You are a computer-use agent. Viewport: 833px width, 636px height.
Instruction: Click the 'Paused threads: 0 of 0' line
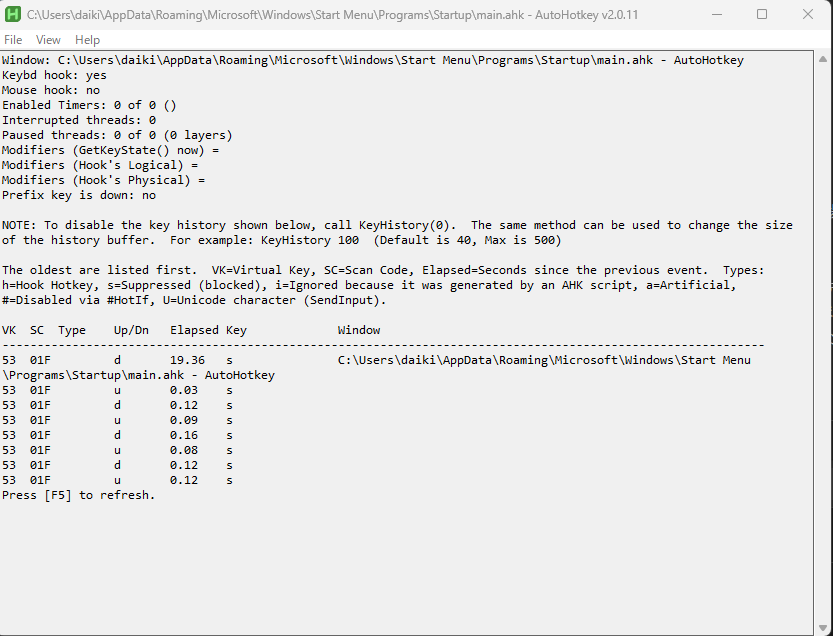tap(117, 135)
